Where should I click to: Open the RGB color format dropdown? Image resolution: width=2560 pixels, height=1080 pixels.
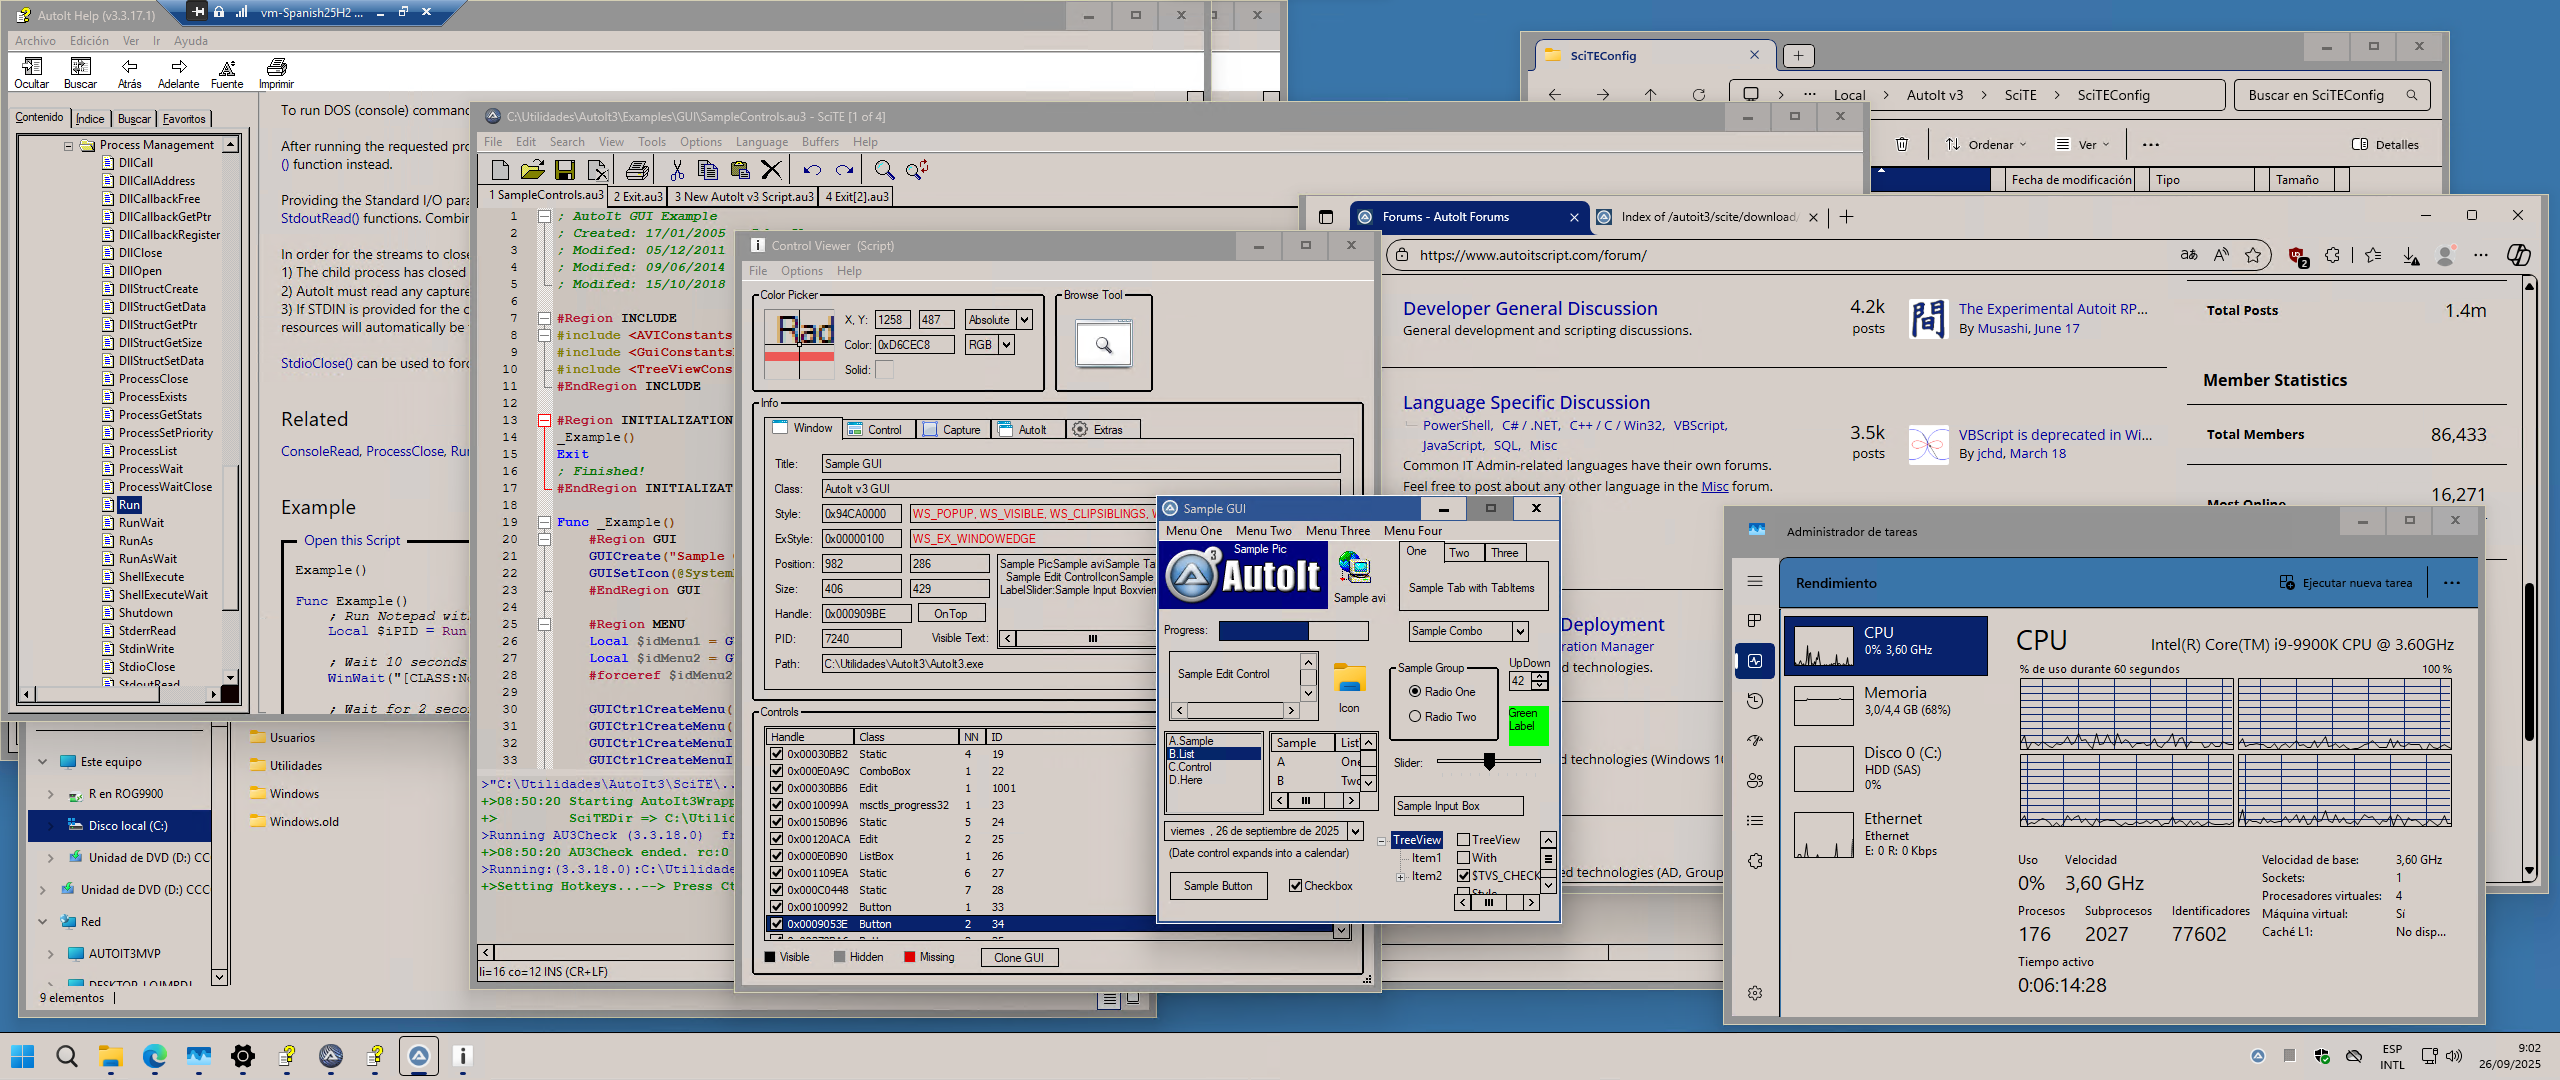[x=1006, y=345]
